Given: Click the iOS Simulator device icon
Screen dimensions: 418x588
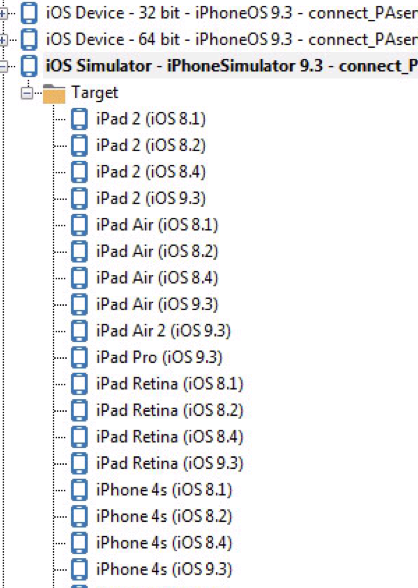Looking at the screenshot, I should (29, 66).
